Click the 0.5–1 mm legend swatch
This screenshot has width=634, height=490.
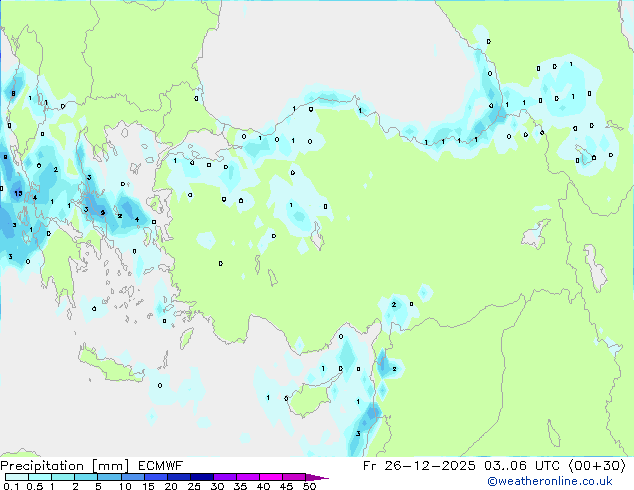(x=40, y=477)
